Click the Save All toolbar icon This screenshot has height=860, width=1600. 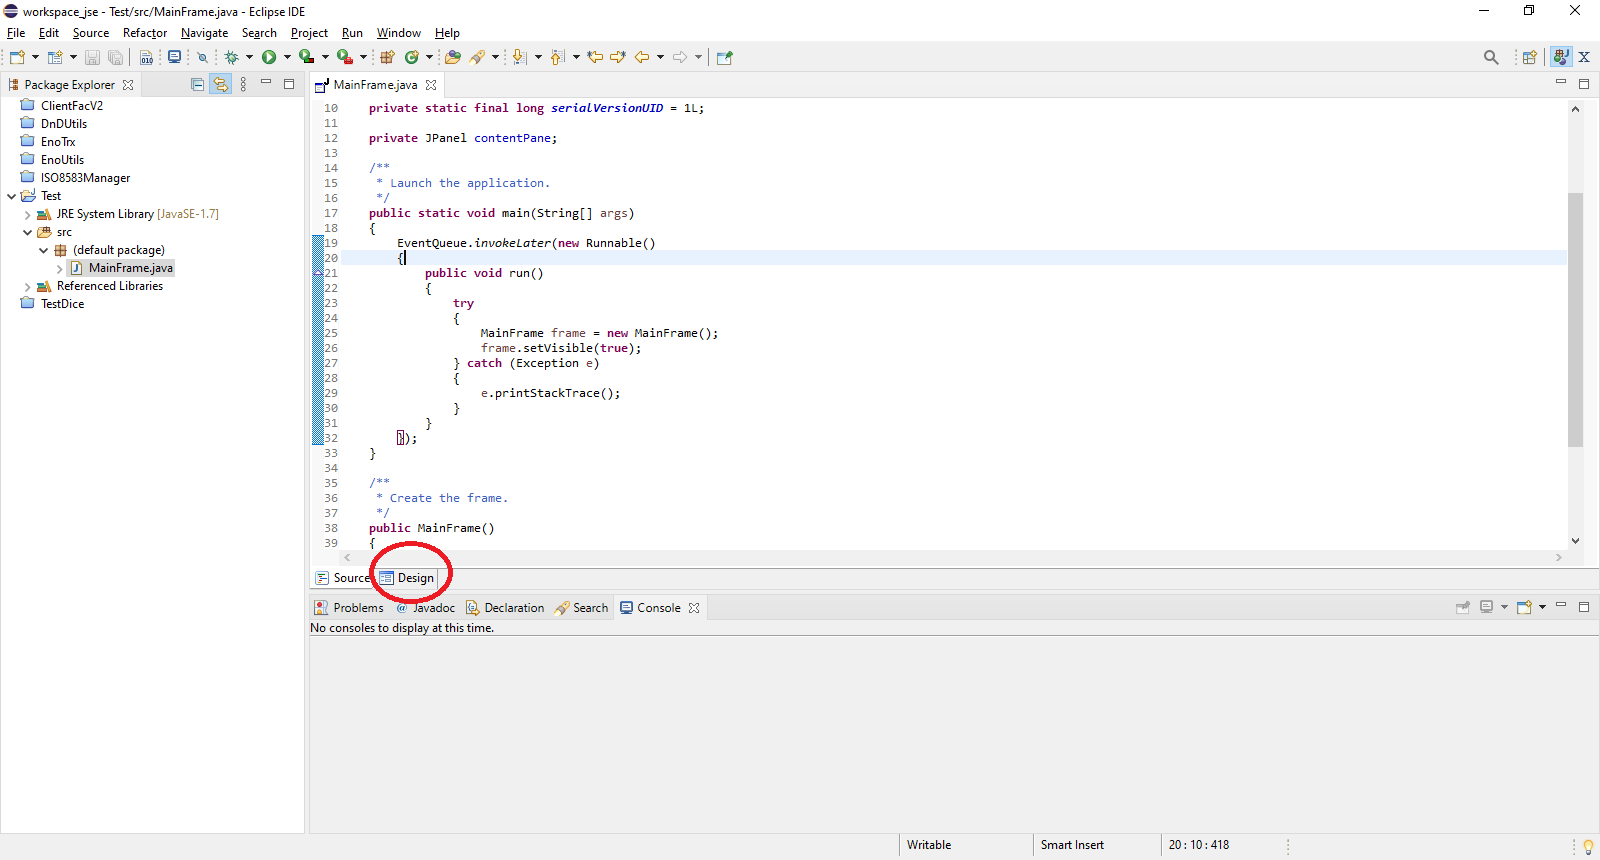pyautogui.click(x=115, y=57)
